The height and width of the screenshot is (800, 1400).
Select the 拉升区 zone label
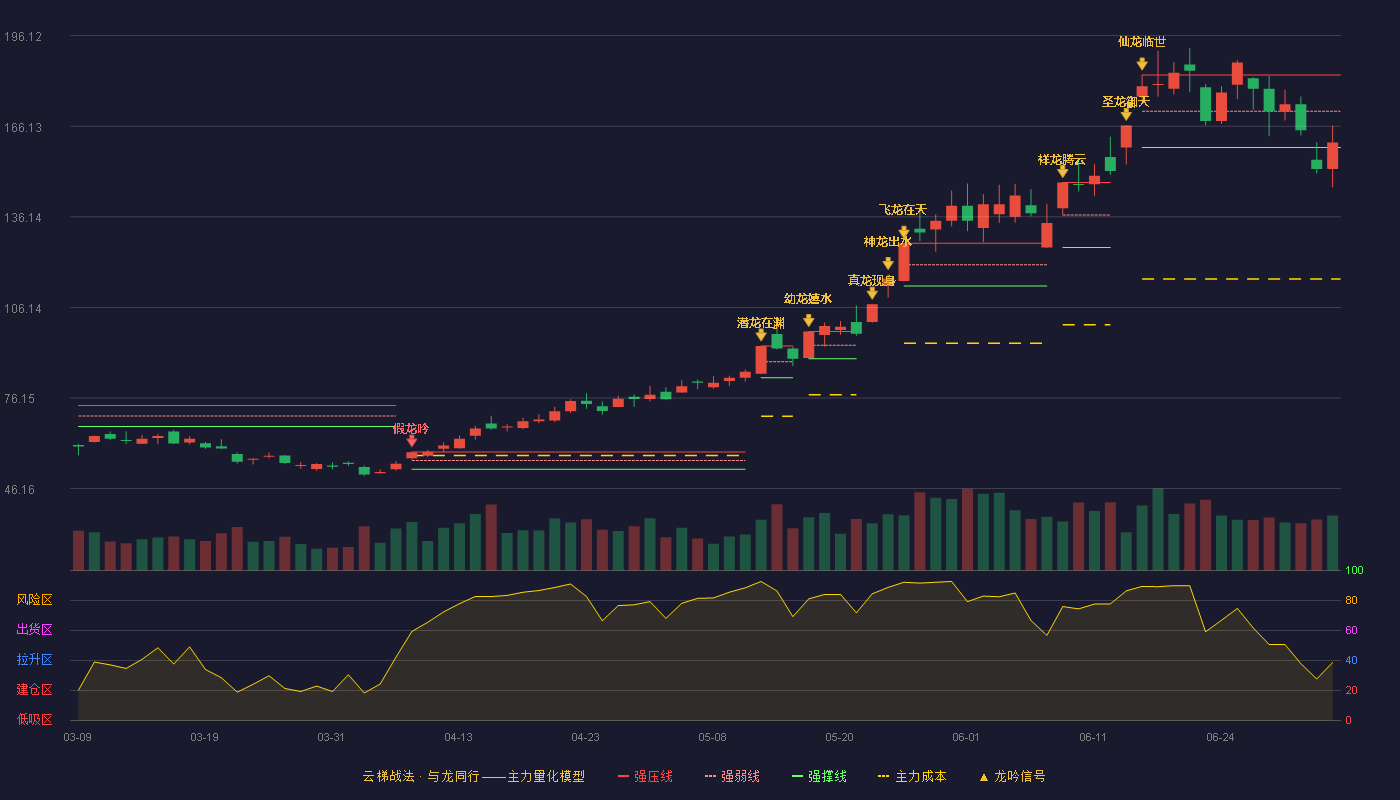pos(35,660)
